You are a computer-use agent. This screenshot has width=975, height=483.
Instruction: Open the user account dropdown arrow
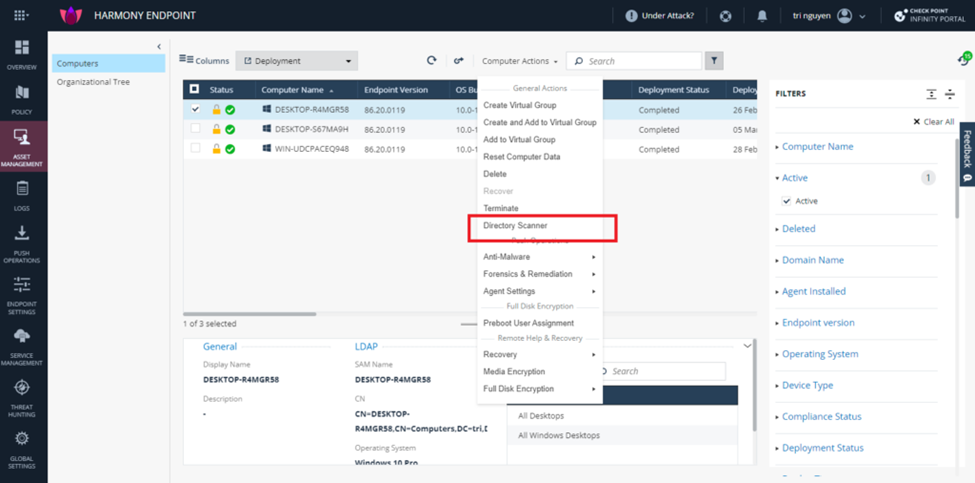[862, 17]
